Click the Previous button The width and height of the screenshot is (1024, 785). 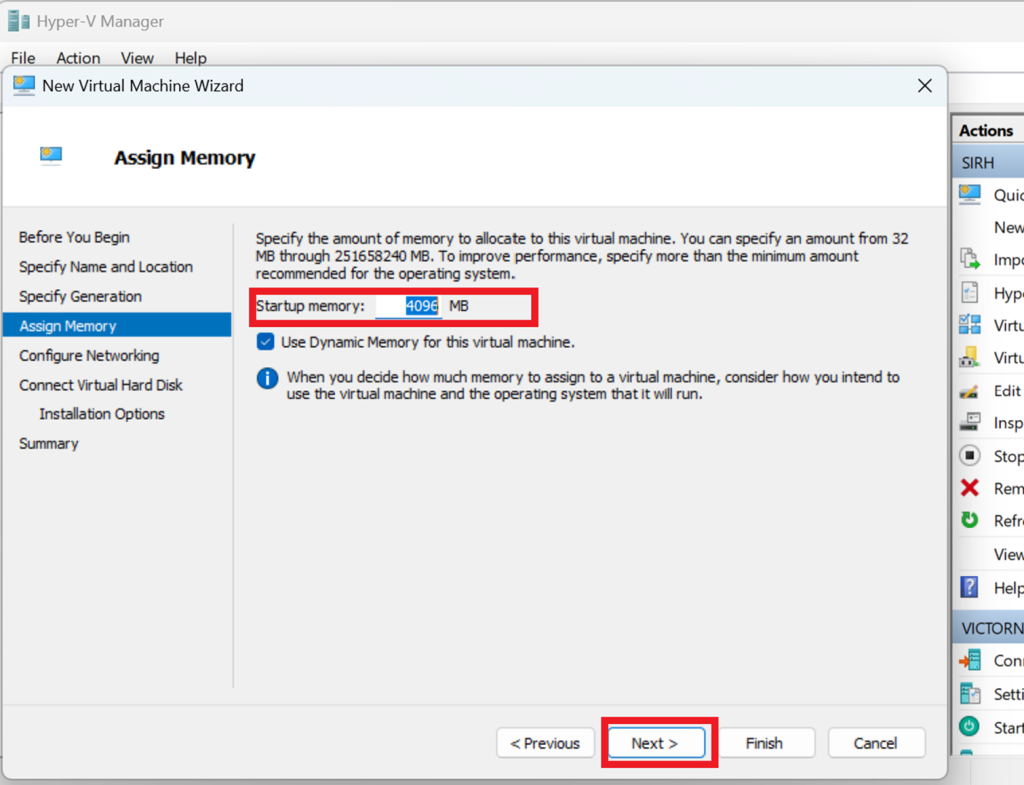pos(545,743)
